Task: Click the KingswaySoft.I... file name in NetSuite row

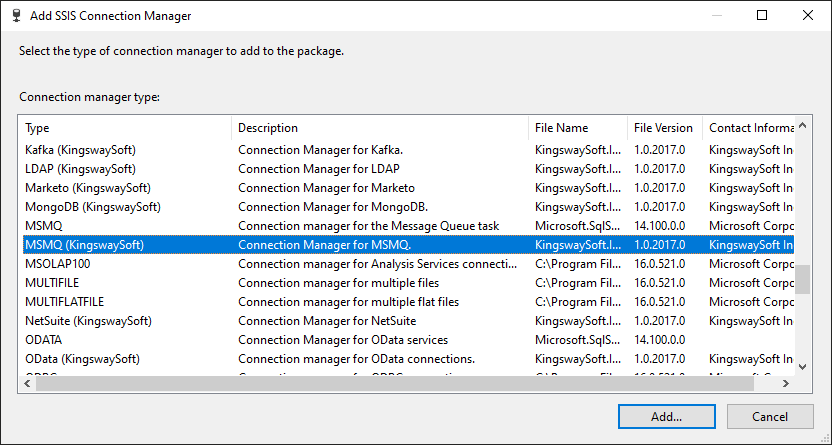Action: (578, 321)
